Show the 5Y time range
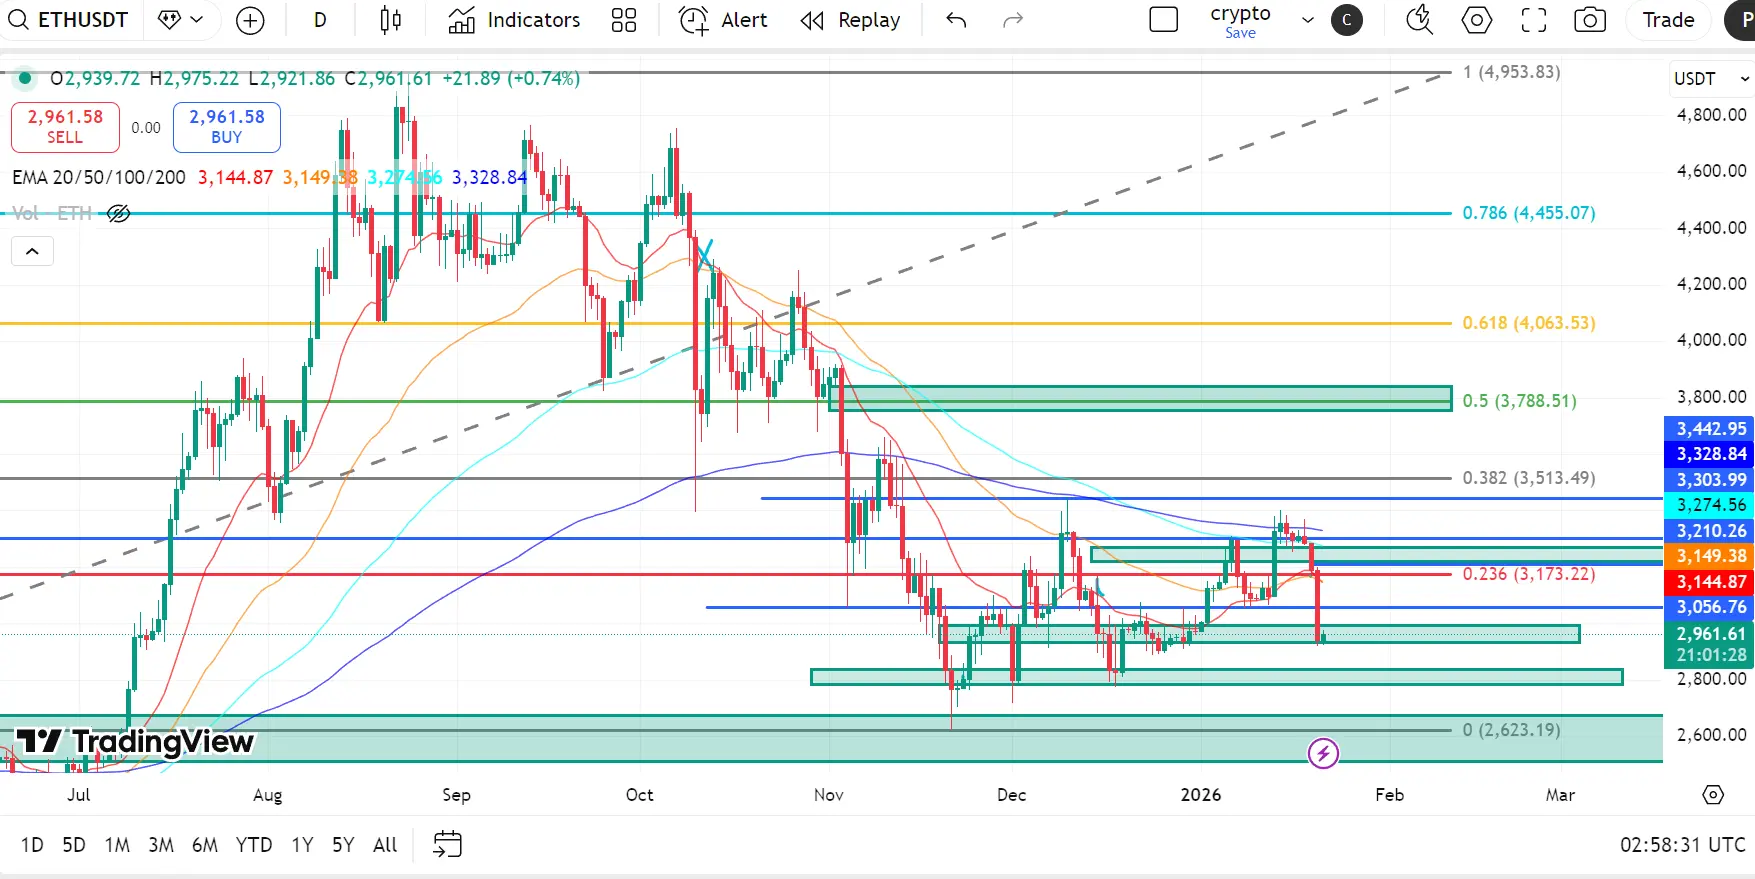Screen dimensions: 1755x879 pyautogui.click(x=343, y=845)
